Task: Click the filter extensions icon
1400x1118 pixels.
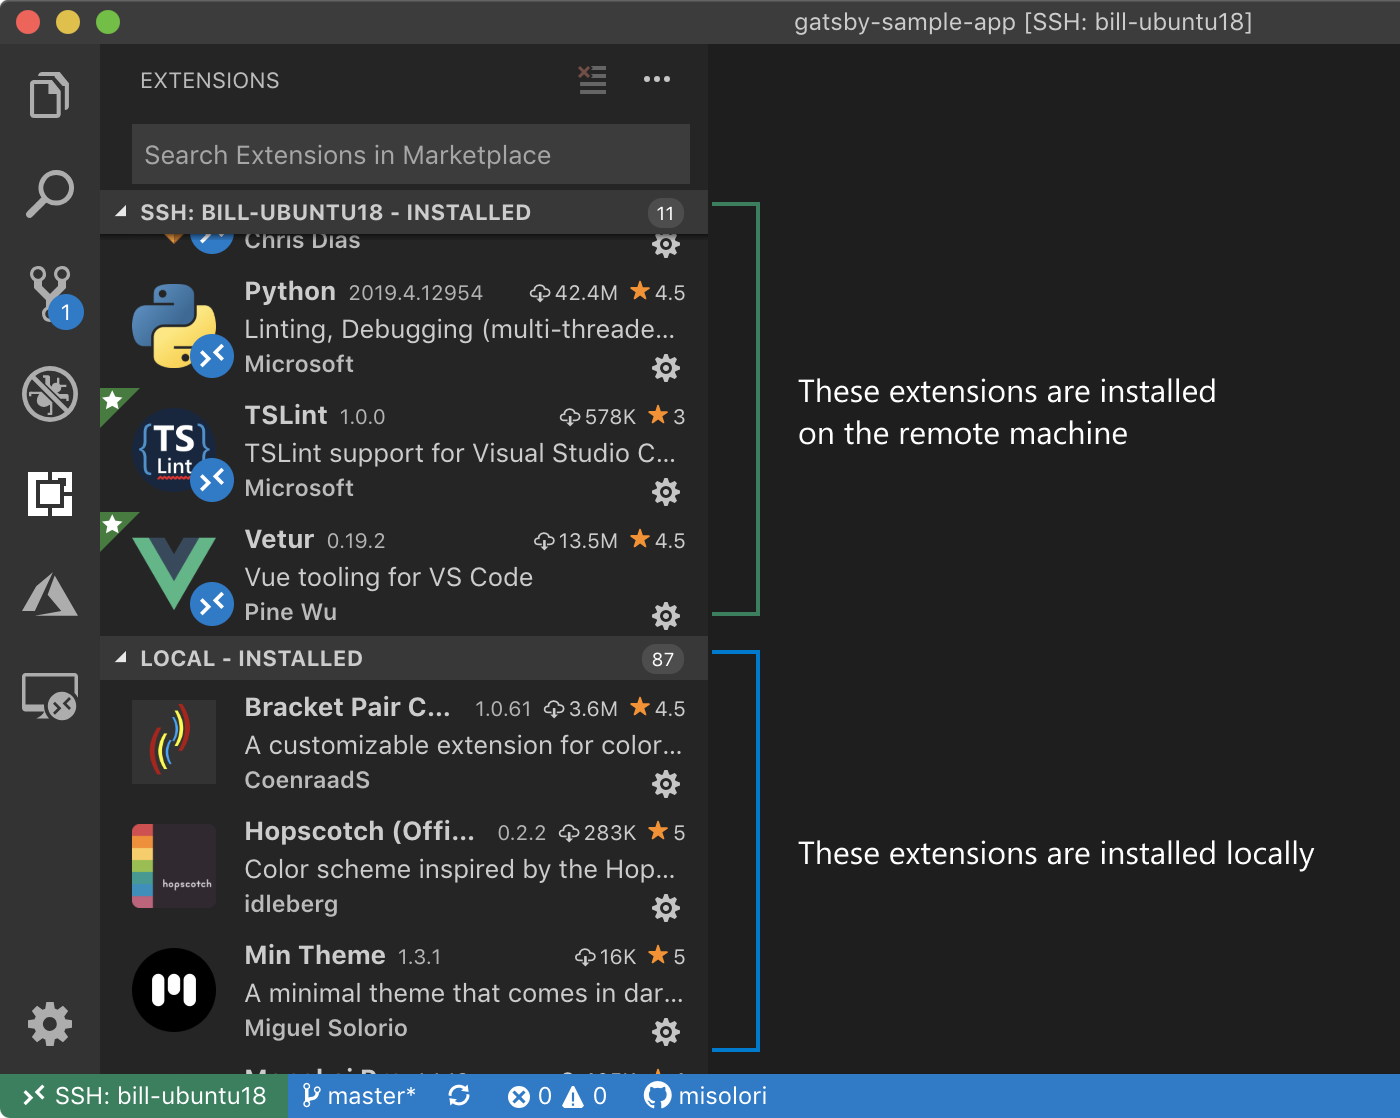Action: (592, 80)
